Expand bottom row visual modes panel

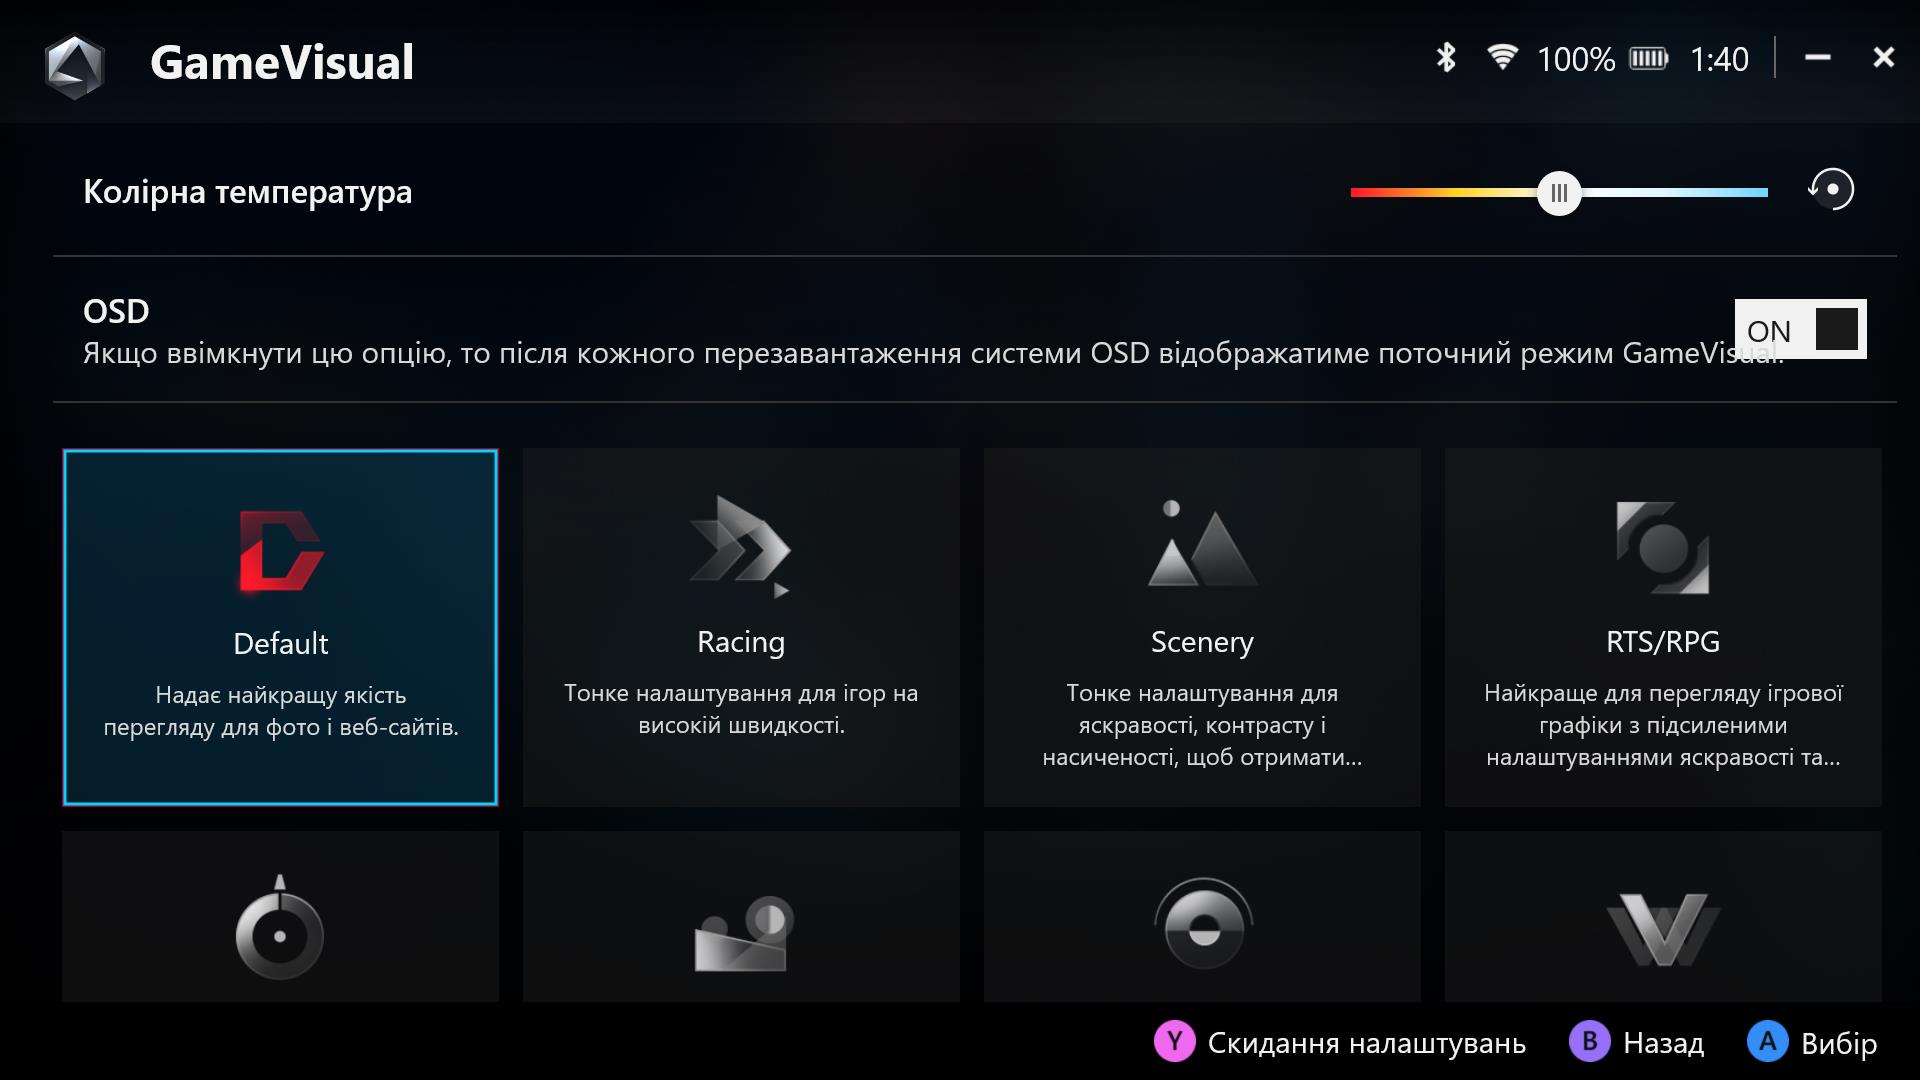click(959, 923)
